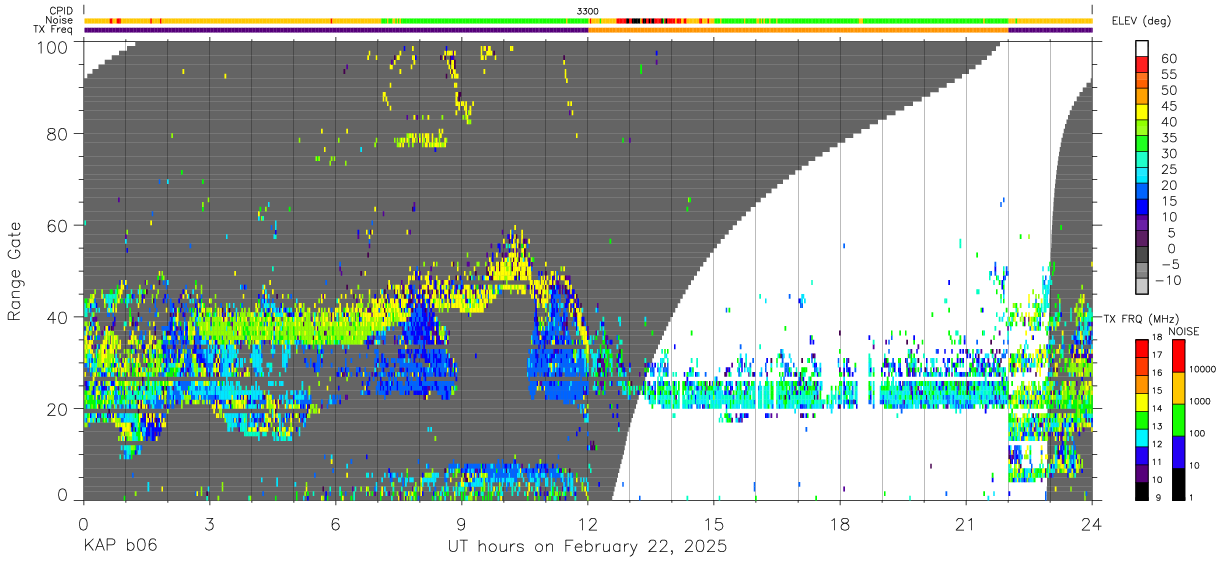Click the blue NOISE band between 10 and 100
This screenshot has width=1228, height=567.
(1179, 450)
